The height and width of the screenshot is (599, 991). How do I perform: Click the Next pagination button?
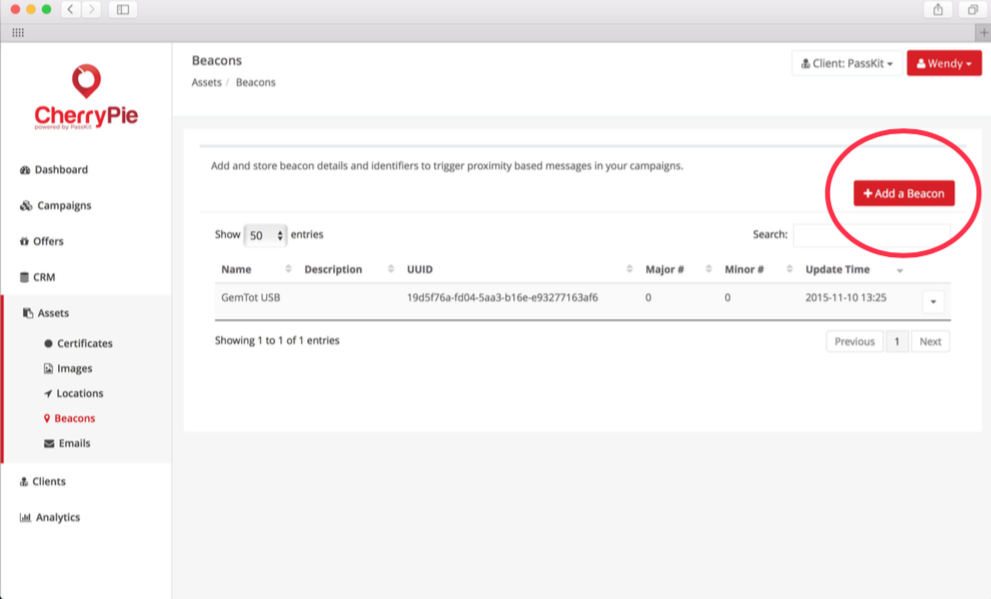930,341
